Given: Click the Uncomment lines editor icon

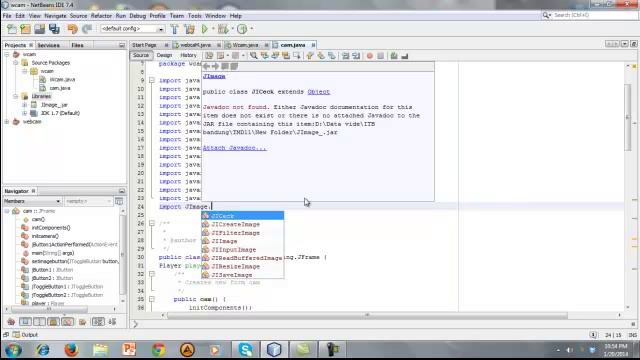Looking at the screenshot, I should pyautogui.click(x=404, y=56).
